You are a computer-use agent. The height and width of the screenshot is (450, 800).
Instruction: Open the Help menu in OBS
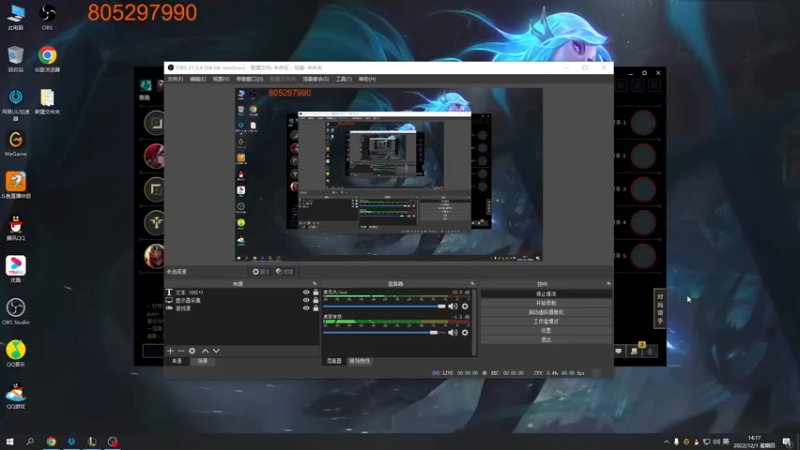[x=367, y=79]
